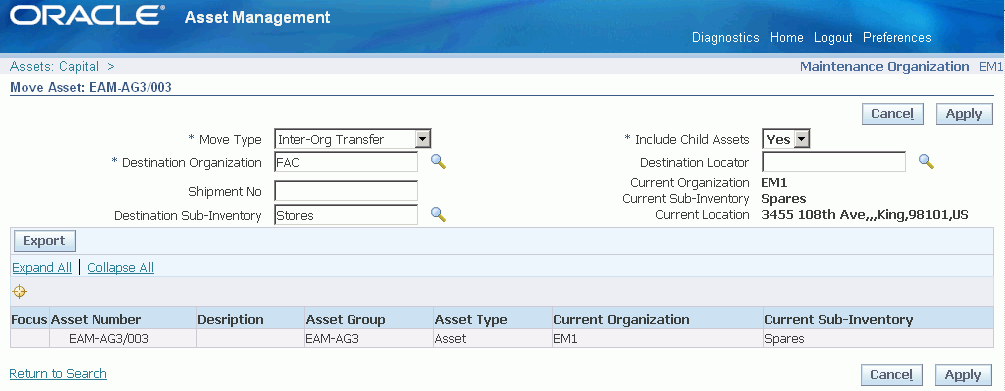Click the top Apply button
Viewport: 1005px width, 391px height.
(x=964, y=114)
